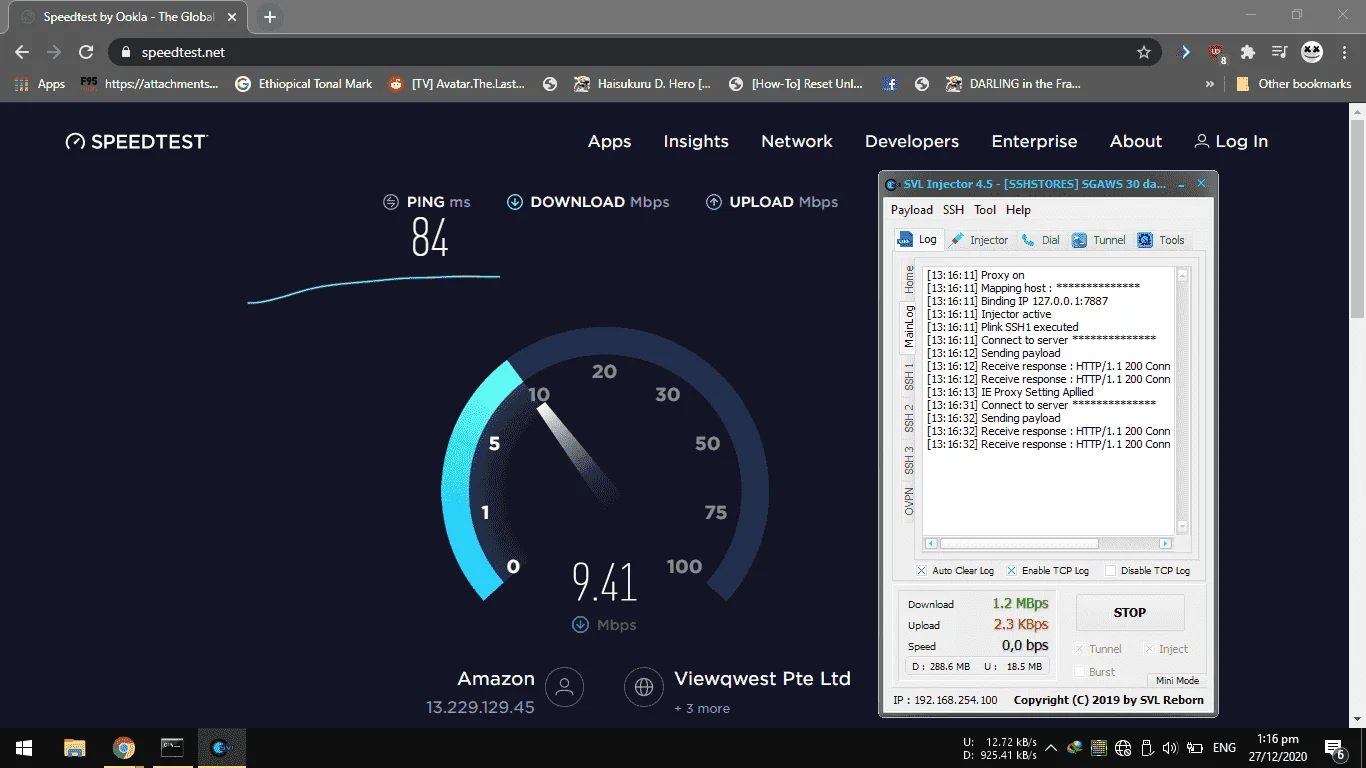Open the Payload menu in SVL Injector
Viewport: 1366px width, 768px height.
pos(912,210)
